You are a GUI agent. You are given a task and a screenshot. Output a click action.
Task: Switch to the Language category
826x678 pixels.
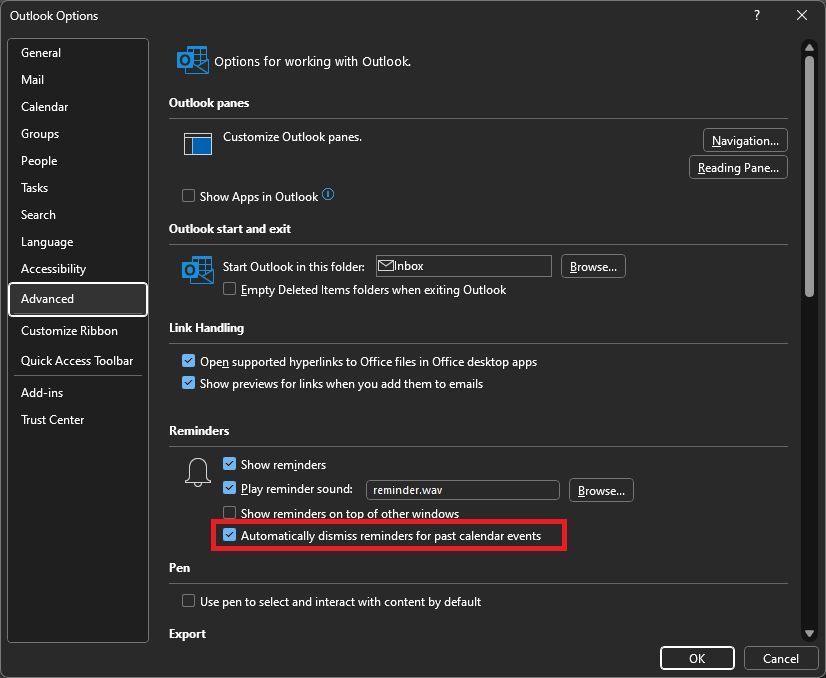tap(78, 242)
